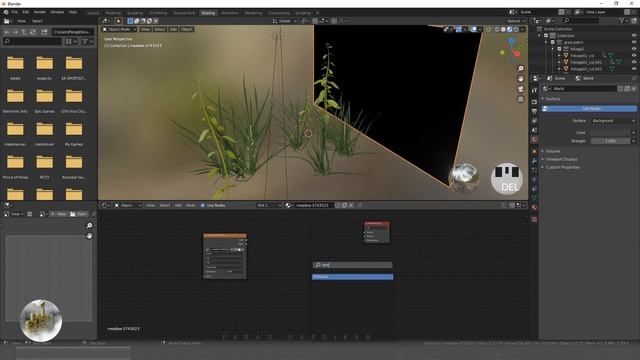The image size is (640, 360).
Task: Click the Use Nodes button in World
Action: pos(589,109)
